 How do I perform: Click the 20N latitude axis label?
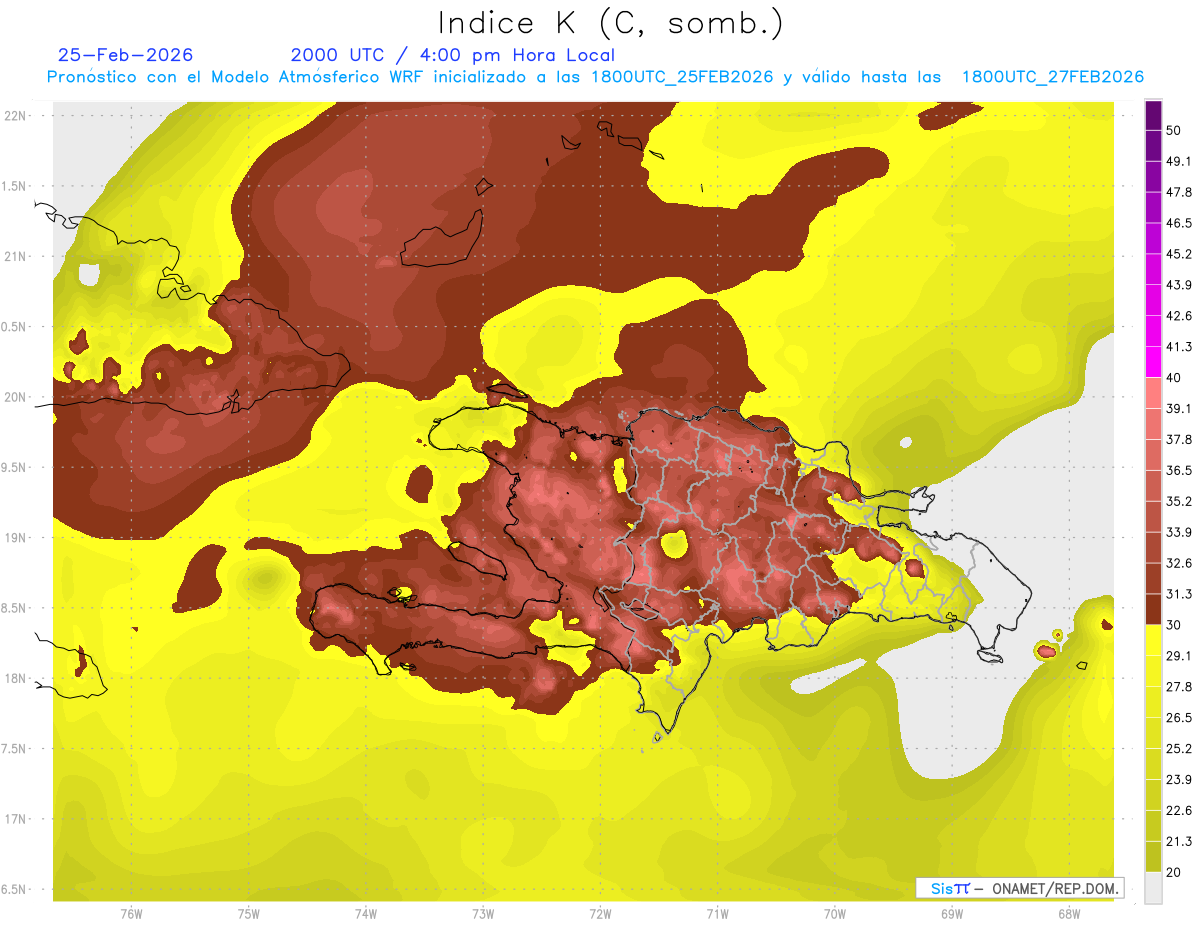[x=17, y=397]
